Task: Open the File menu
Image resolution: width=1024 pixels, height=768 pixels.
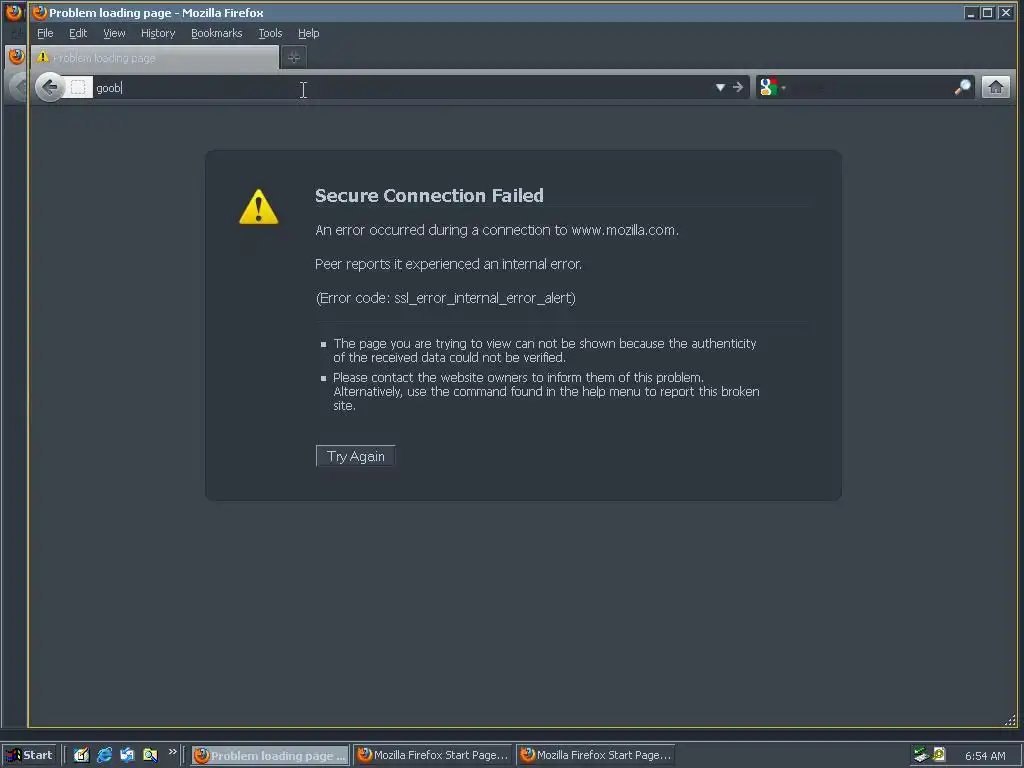Action: (x=45, y=33)
